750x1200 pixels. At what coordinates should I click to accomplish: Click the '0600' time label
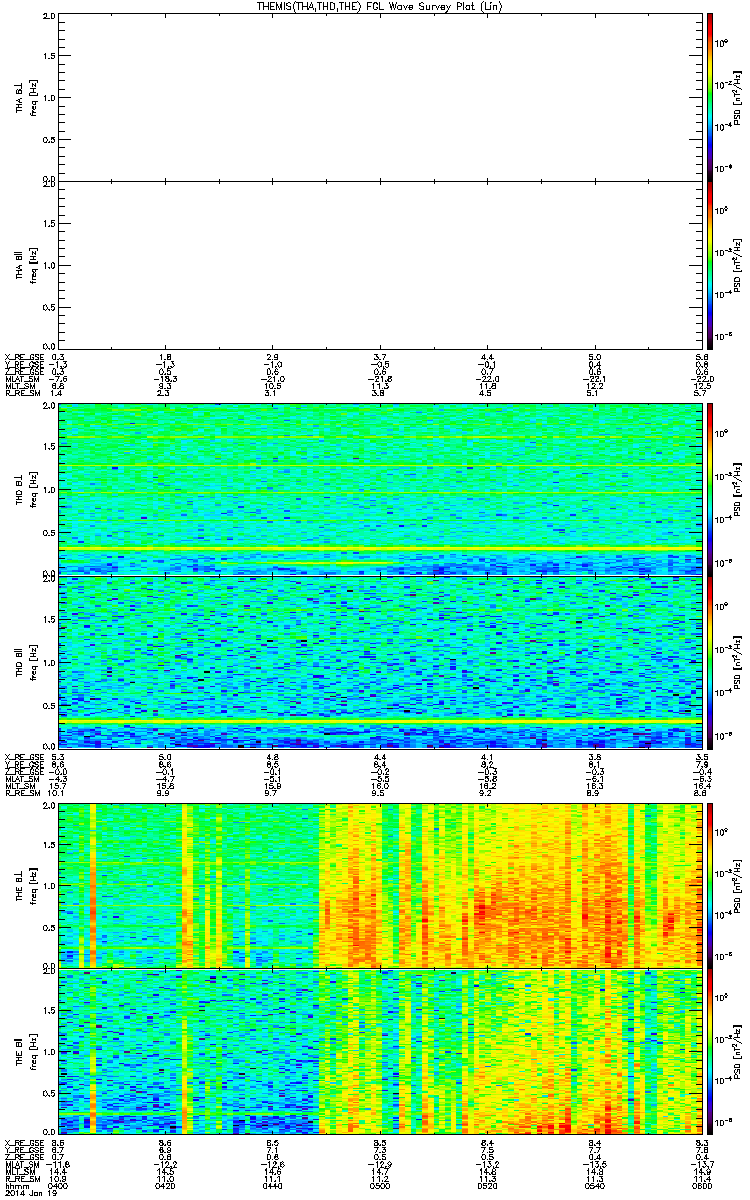point(701,1185)
